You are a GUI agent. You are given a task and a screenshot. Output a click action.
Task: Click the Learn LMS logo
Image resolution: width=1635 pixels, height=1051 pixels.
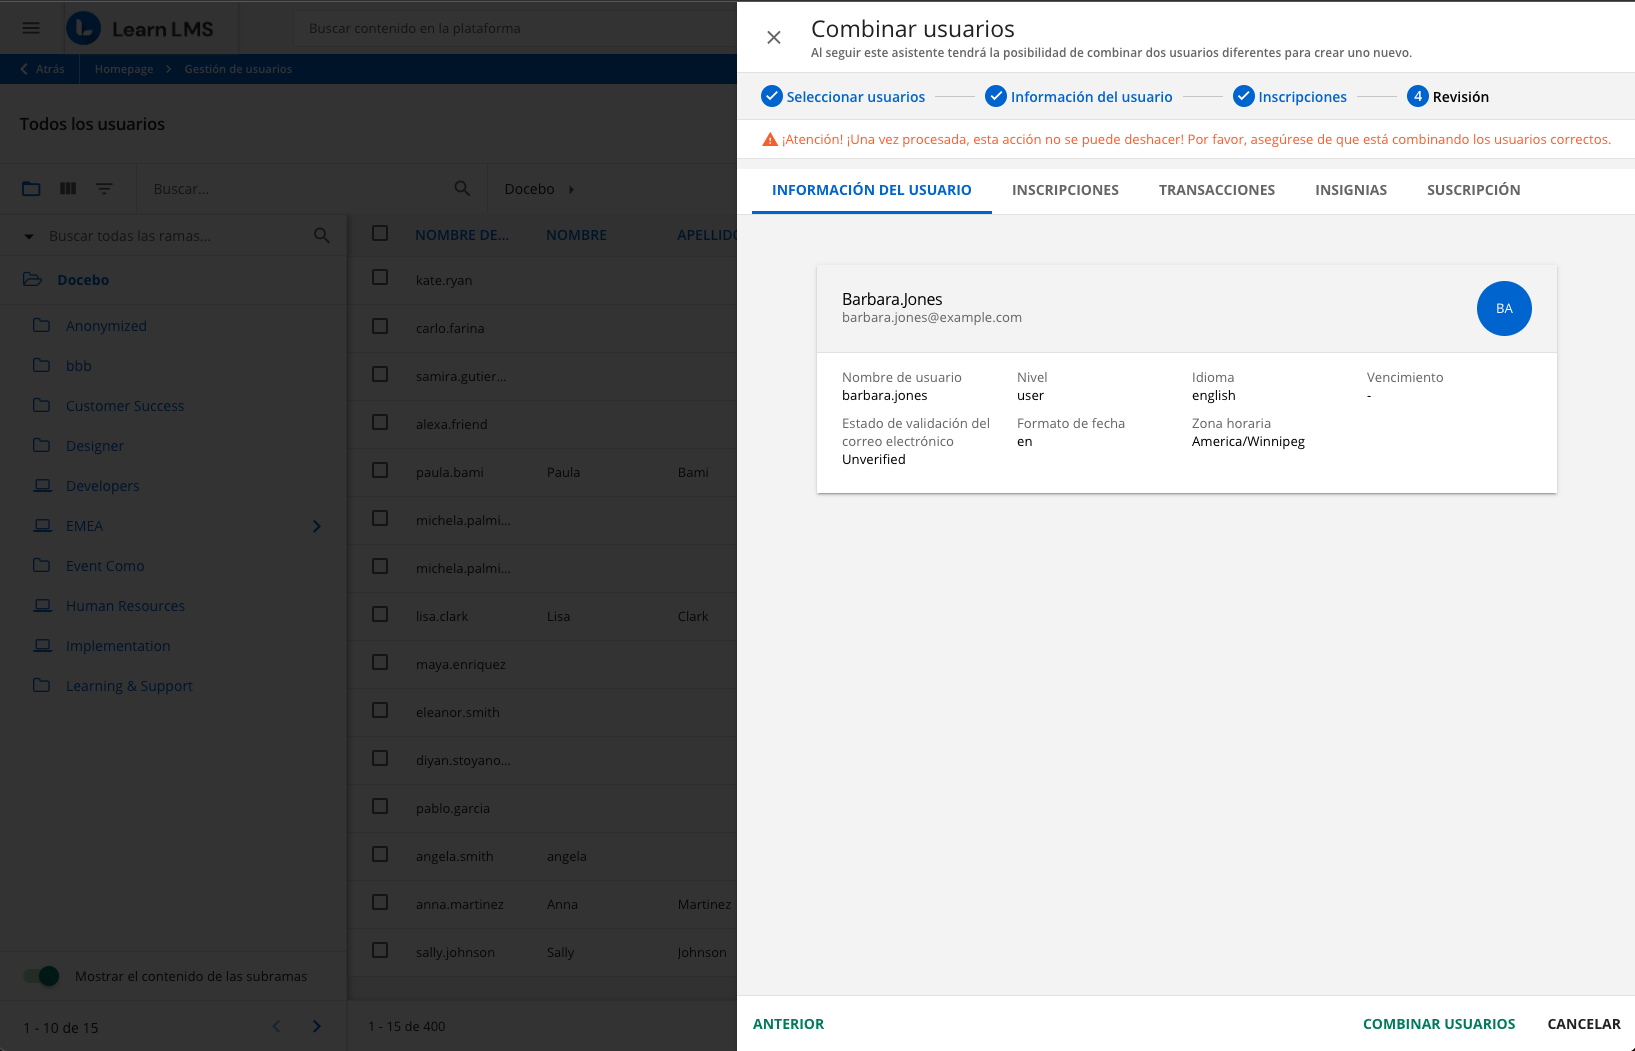[140, 28]
